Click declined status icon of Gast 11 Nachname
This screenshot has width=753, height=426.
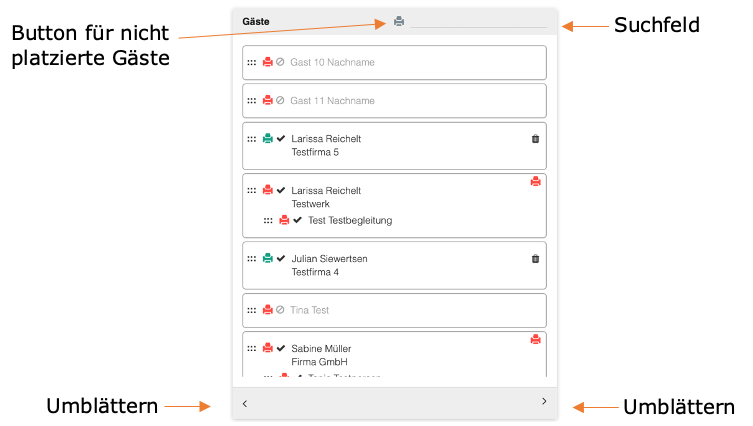(x=281, y=100)
